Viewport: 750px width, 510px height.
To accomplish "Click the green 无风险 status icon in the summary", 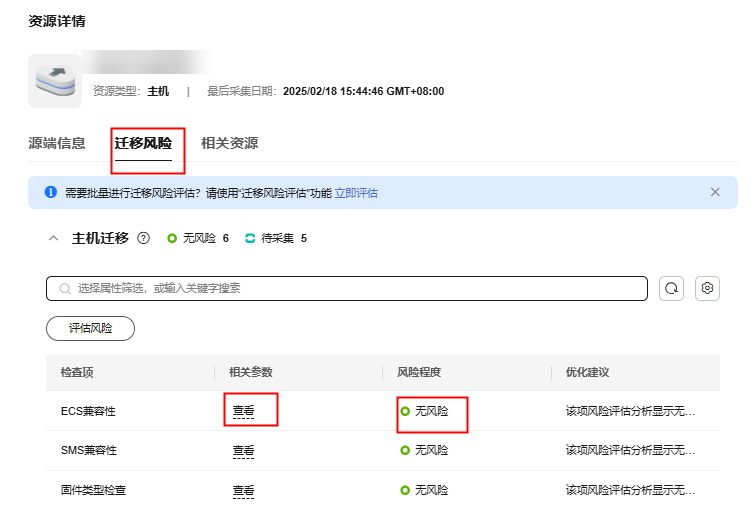I will coord(172,238).
